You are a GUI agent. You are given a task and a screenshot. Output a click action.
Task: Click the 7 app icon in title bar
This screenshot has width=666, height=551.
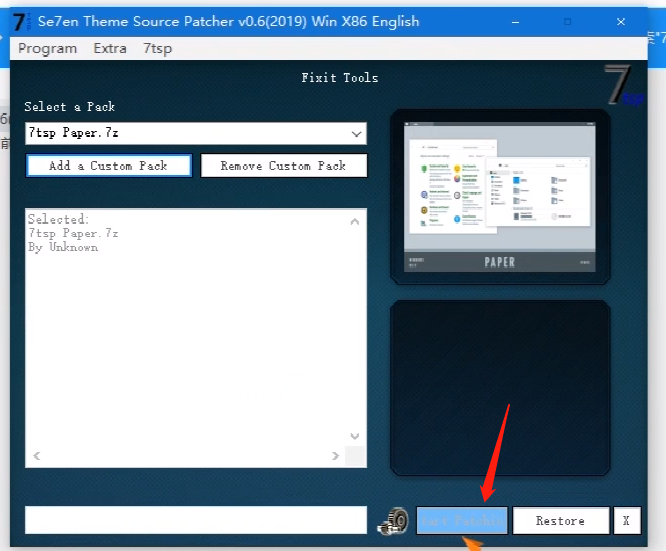click(x=20, y=22)
